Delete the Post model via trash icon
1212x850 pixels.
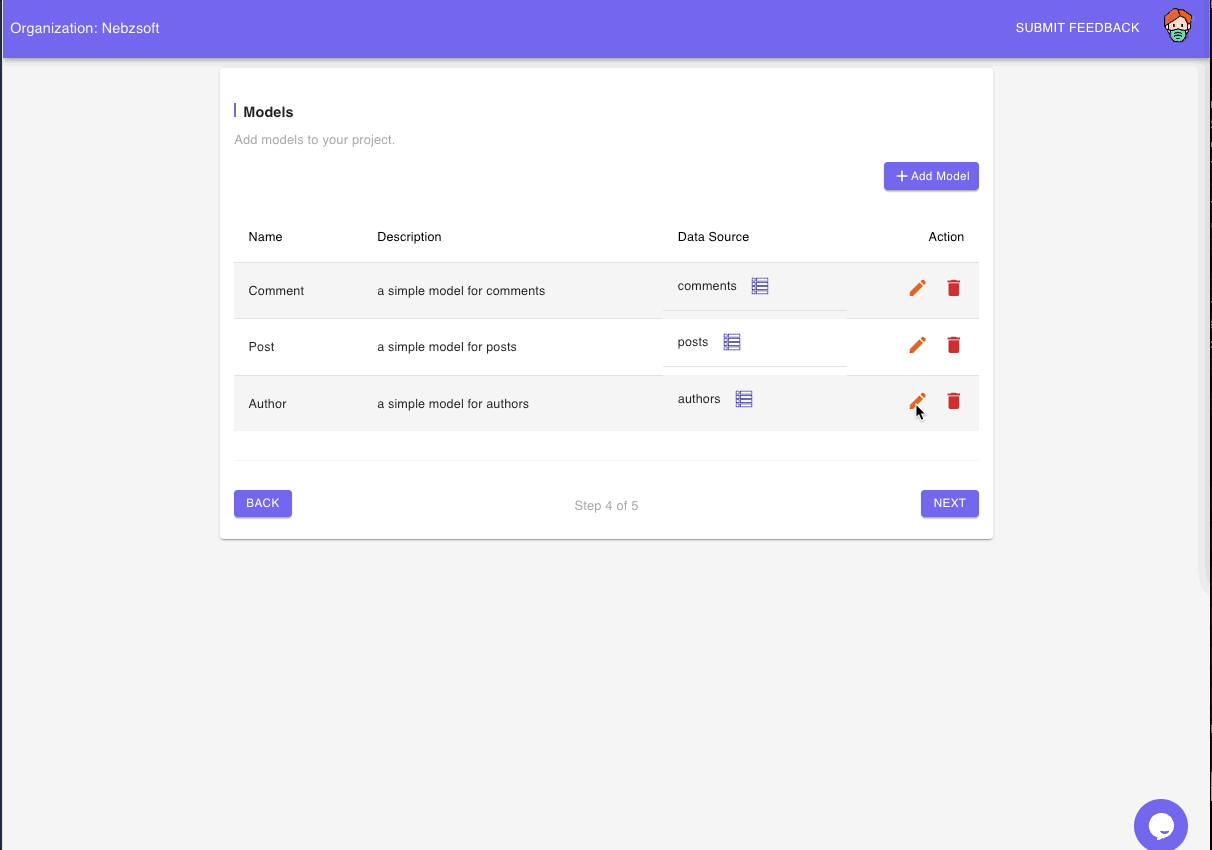[x=954, y=345]
